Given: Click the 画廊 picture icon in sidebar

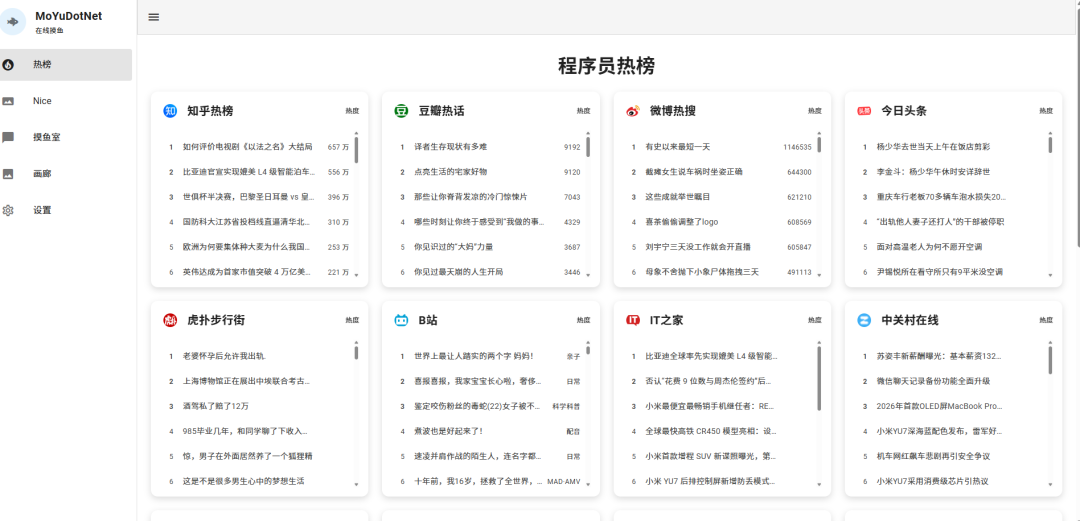Looking at the screenshot, I should click(8, 174).
